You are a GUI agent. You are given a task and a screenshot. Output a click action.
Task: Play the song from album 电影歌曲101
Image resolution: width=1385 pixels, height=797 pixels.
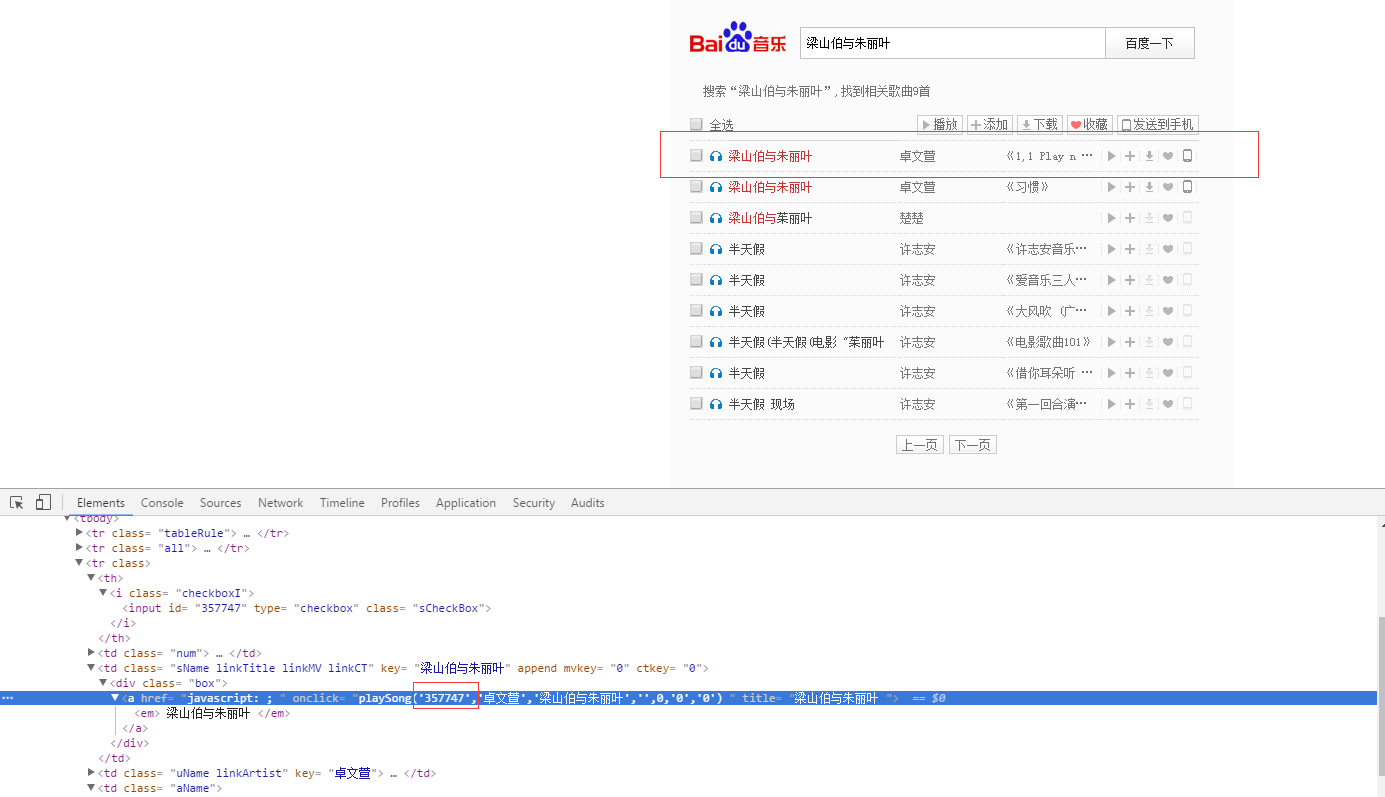click(x=1111, y=342)
